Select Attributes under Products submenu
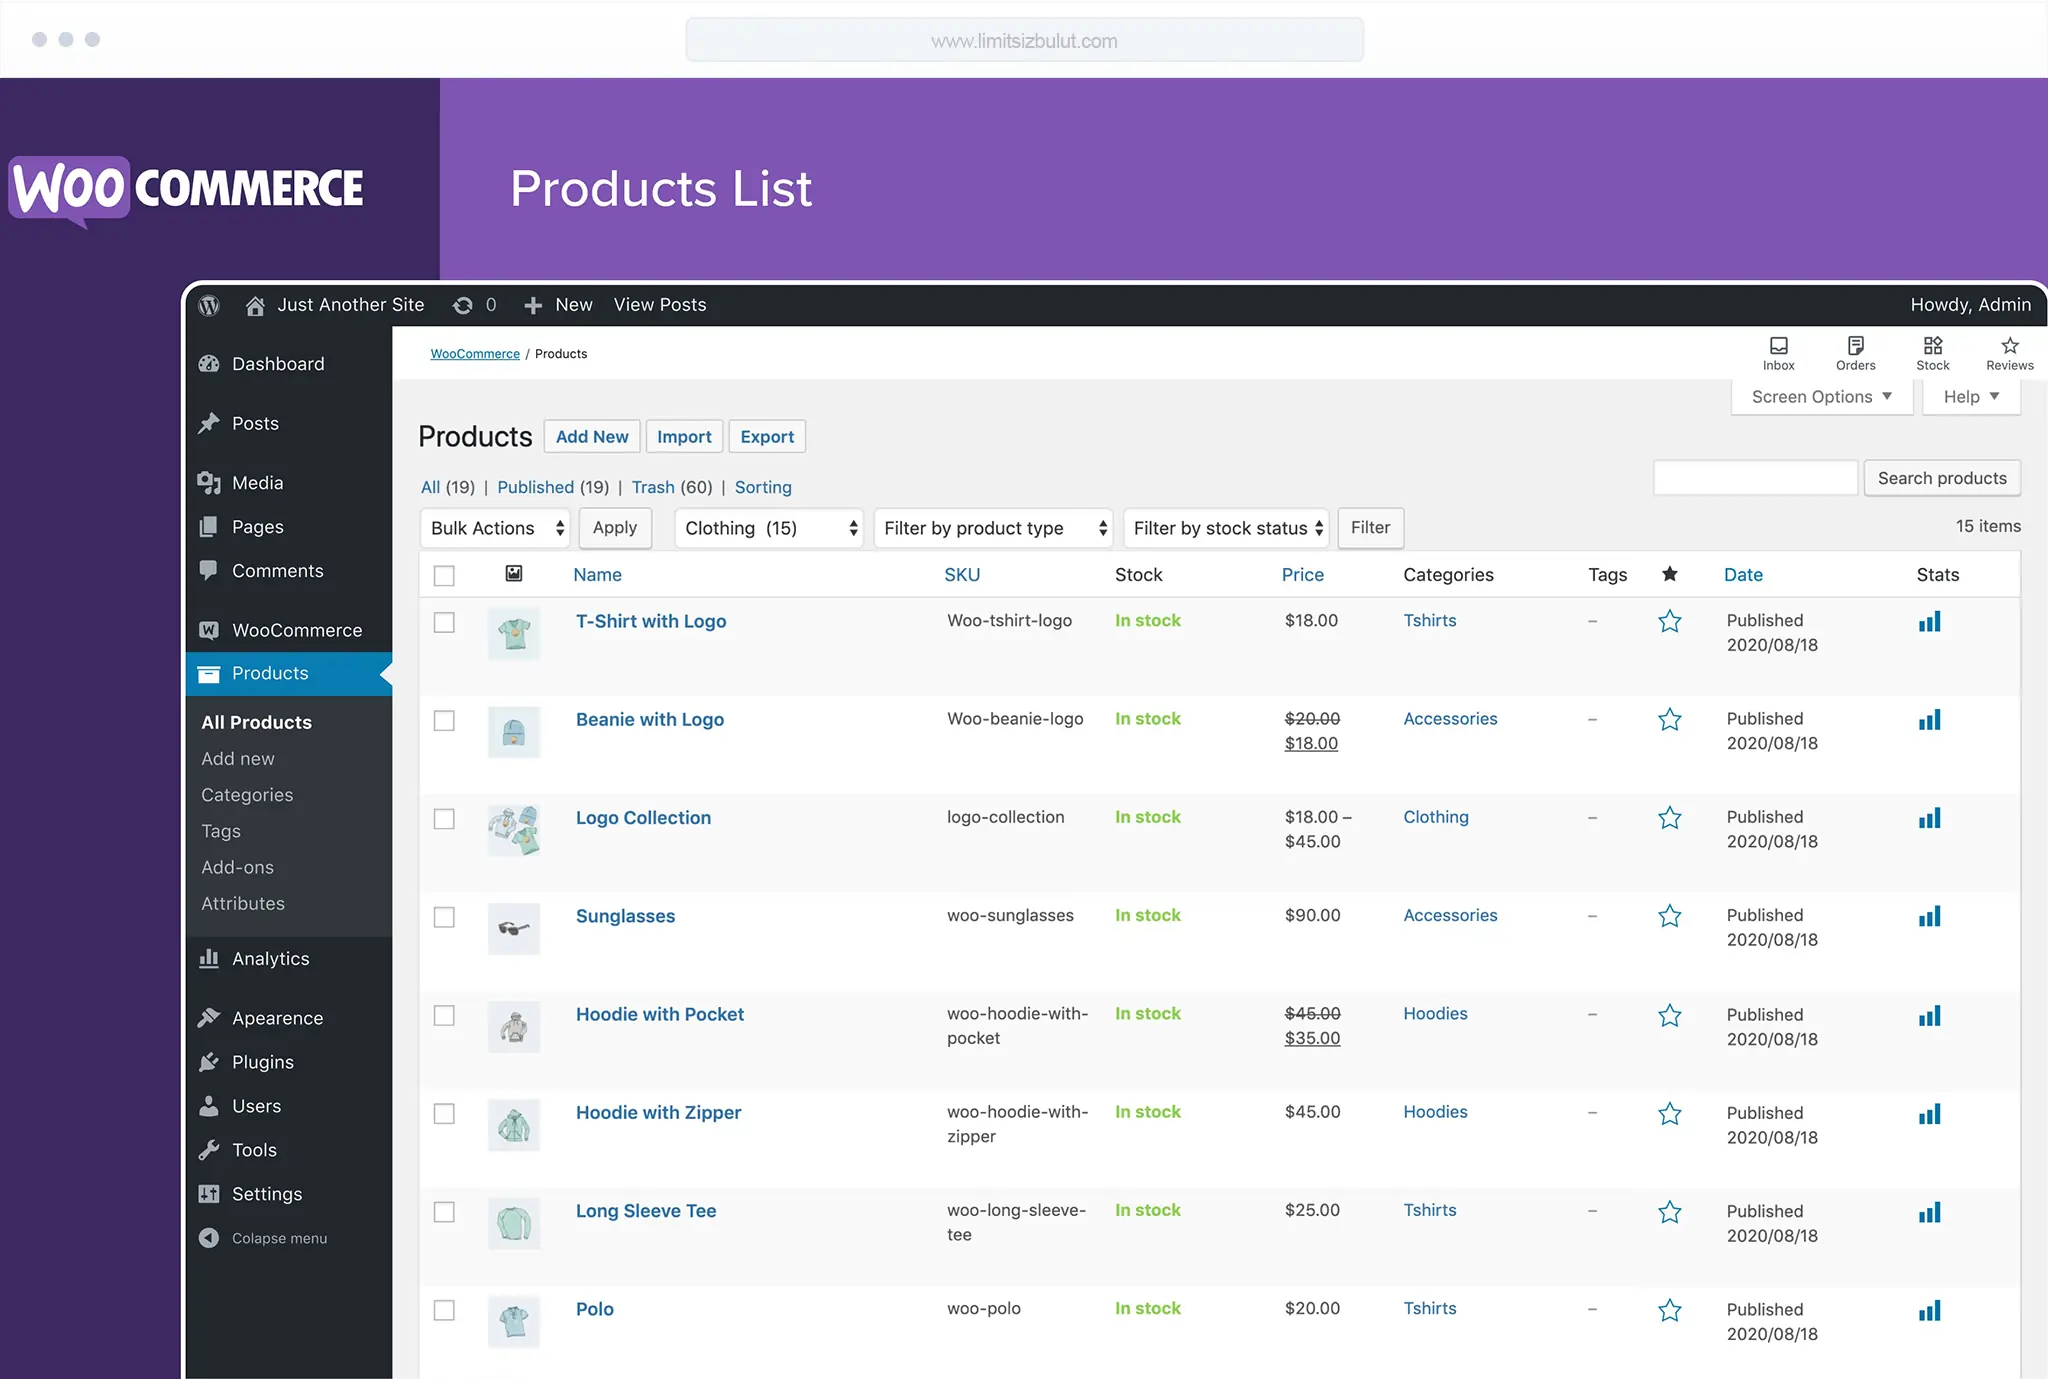Screen dimensions: 2048x1379 (243, 903)
